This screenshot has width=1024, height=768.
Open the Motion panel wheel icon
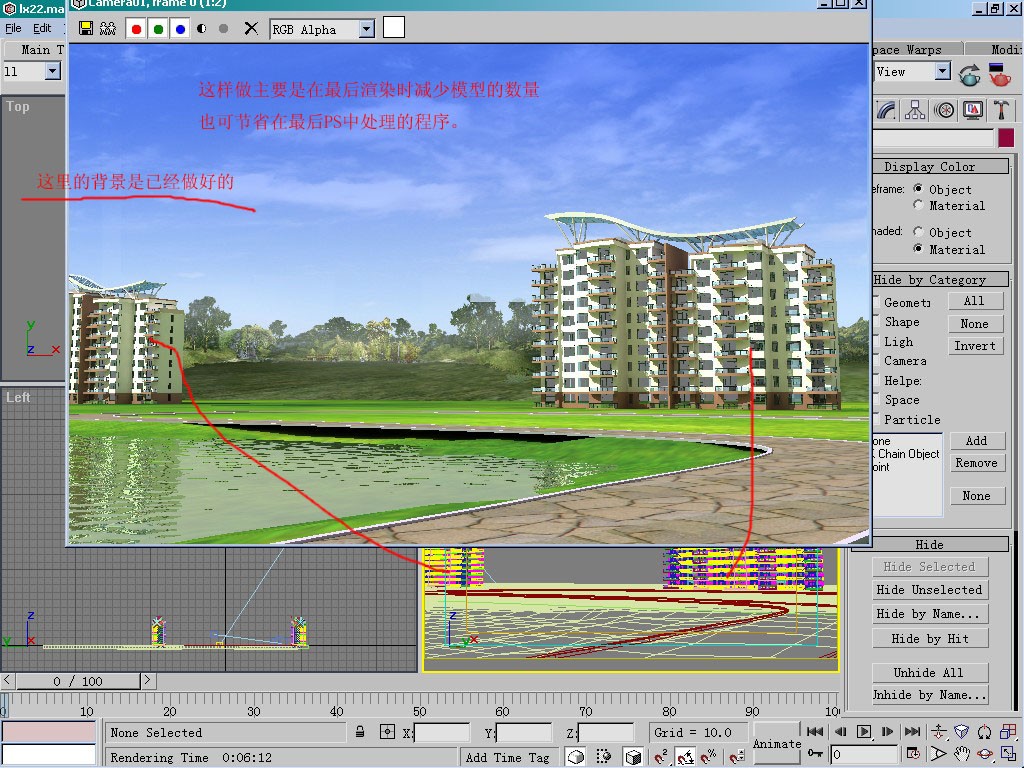pyautogui.click(x=943, y=110)
